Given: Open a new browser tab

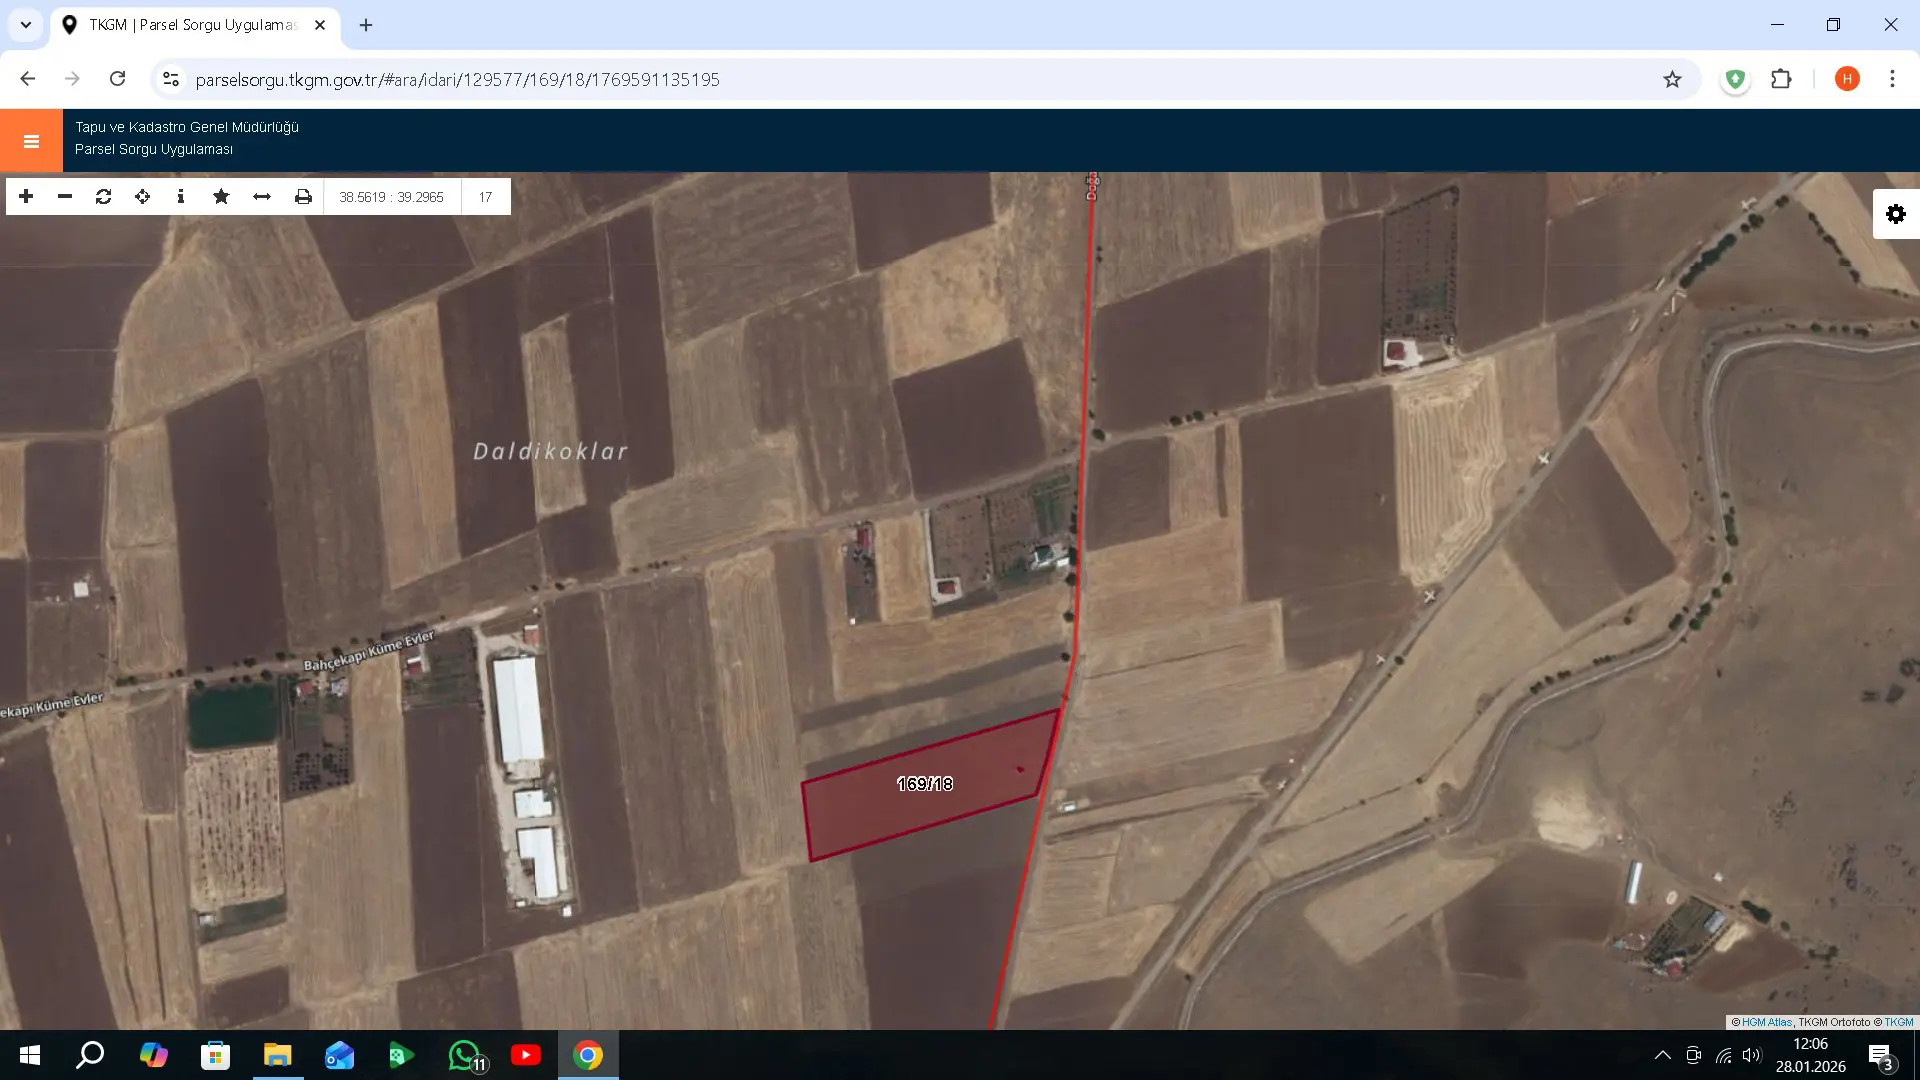Looking at the screenshot, I should (x=366, y=25).
